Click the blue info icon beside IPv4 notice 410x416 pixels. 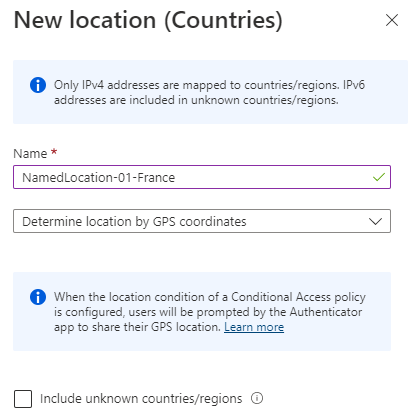[x=38, y=85]
